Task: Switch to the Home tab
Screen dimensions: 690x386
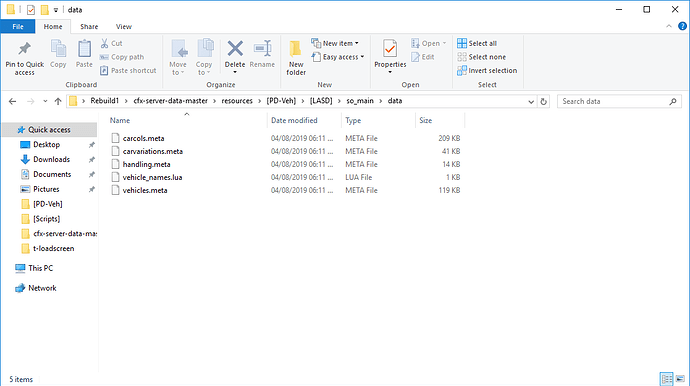Action: (x=53, y=26)
